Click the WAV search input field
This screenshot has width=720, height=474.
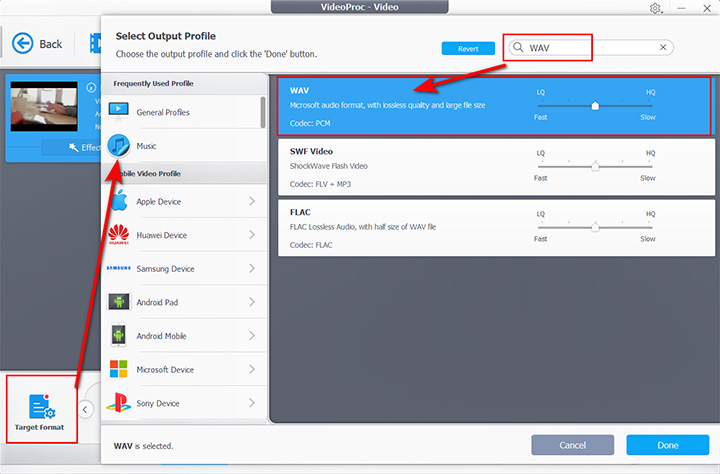click(591, 47)
